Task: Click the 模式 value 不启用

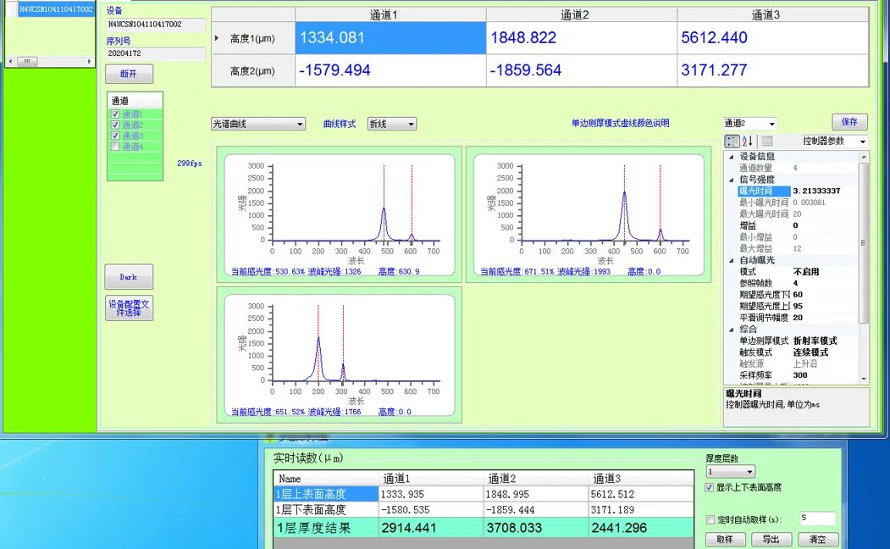Action: [806, 272]
